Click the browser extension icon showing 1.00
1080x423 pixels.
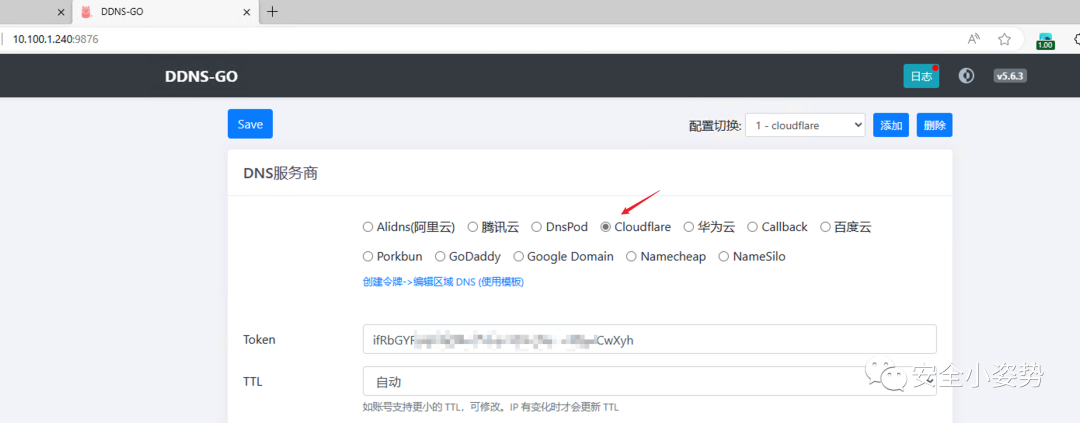(1045, 41)
